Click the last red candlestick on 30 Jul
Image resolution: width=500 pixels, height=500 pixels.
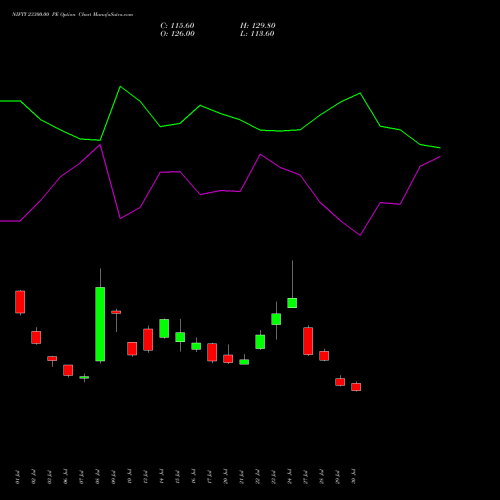pyautogui.click(x=356, y=387)
